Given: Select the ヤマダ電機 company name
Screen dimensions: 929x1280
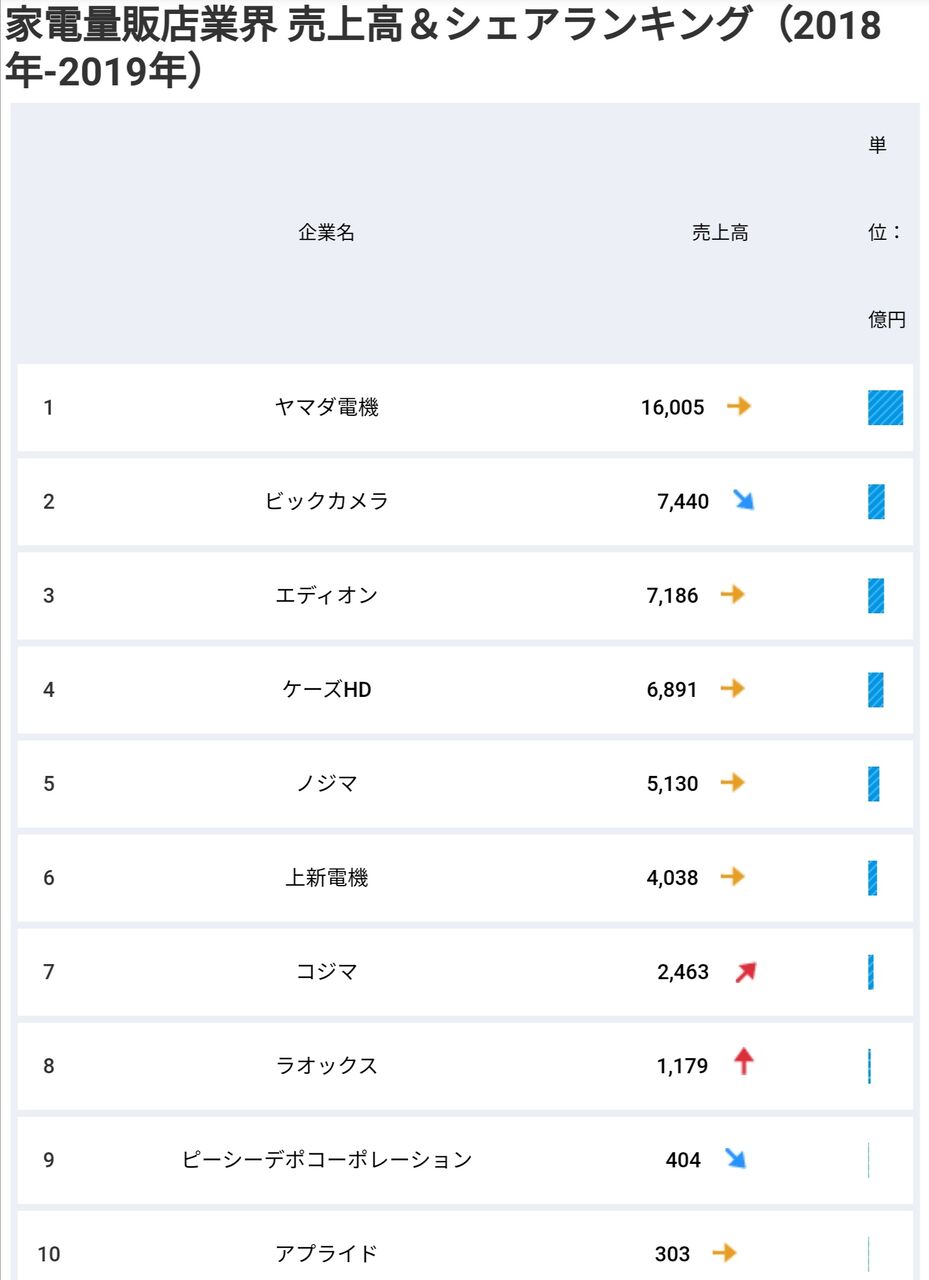Looking at the screenshot, I should click(327, 408).
